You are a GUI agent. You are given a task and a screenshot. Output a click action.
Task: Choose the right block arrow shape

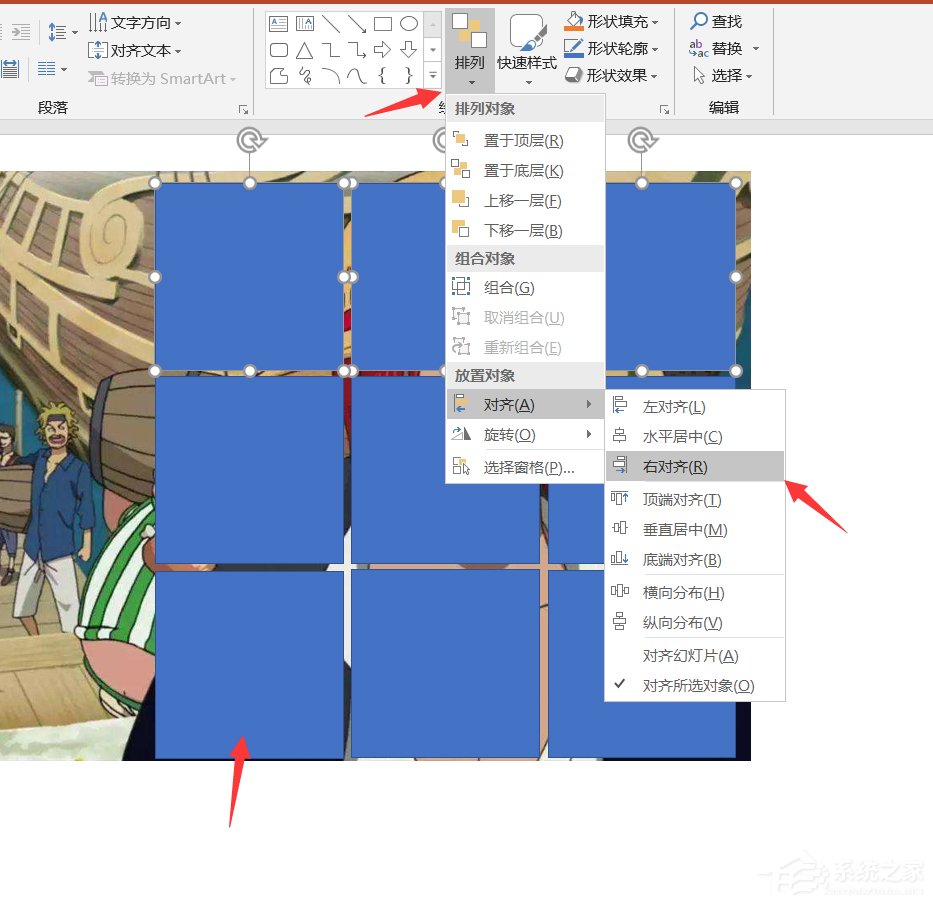383,50
